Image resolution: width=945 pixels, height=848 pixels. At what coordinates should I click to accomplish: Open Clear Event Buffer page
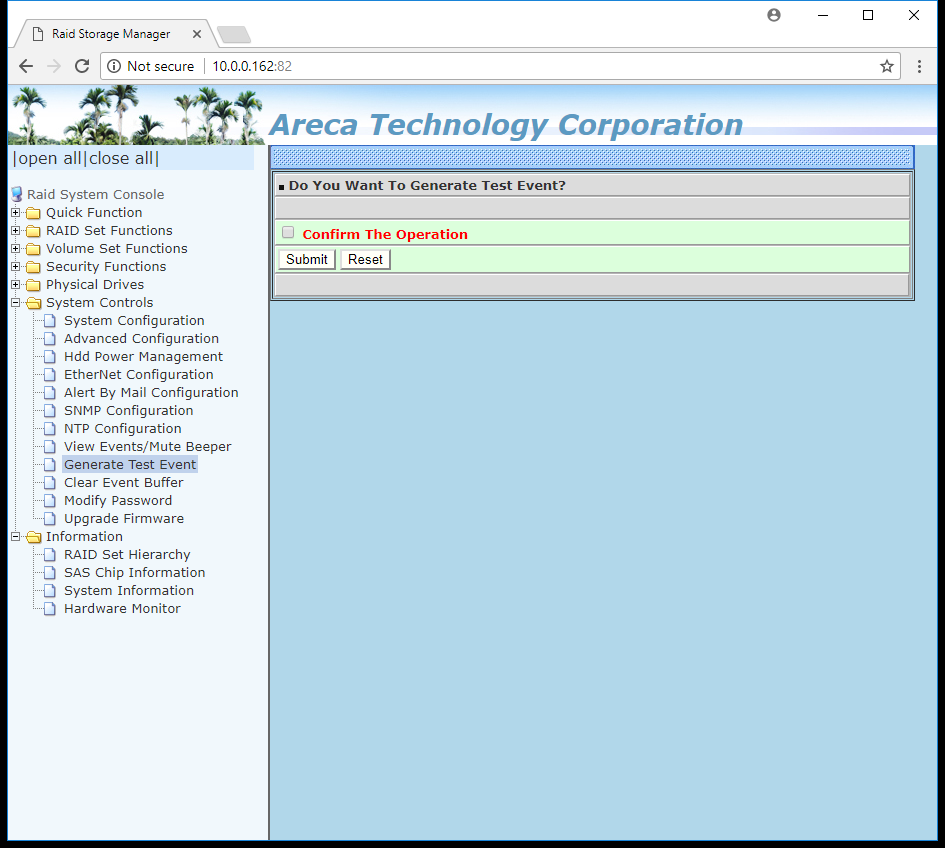[x=124, y=483]
